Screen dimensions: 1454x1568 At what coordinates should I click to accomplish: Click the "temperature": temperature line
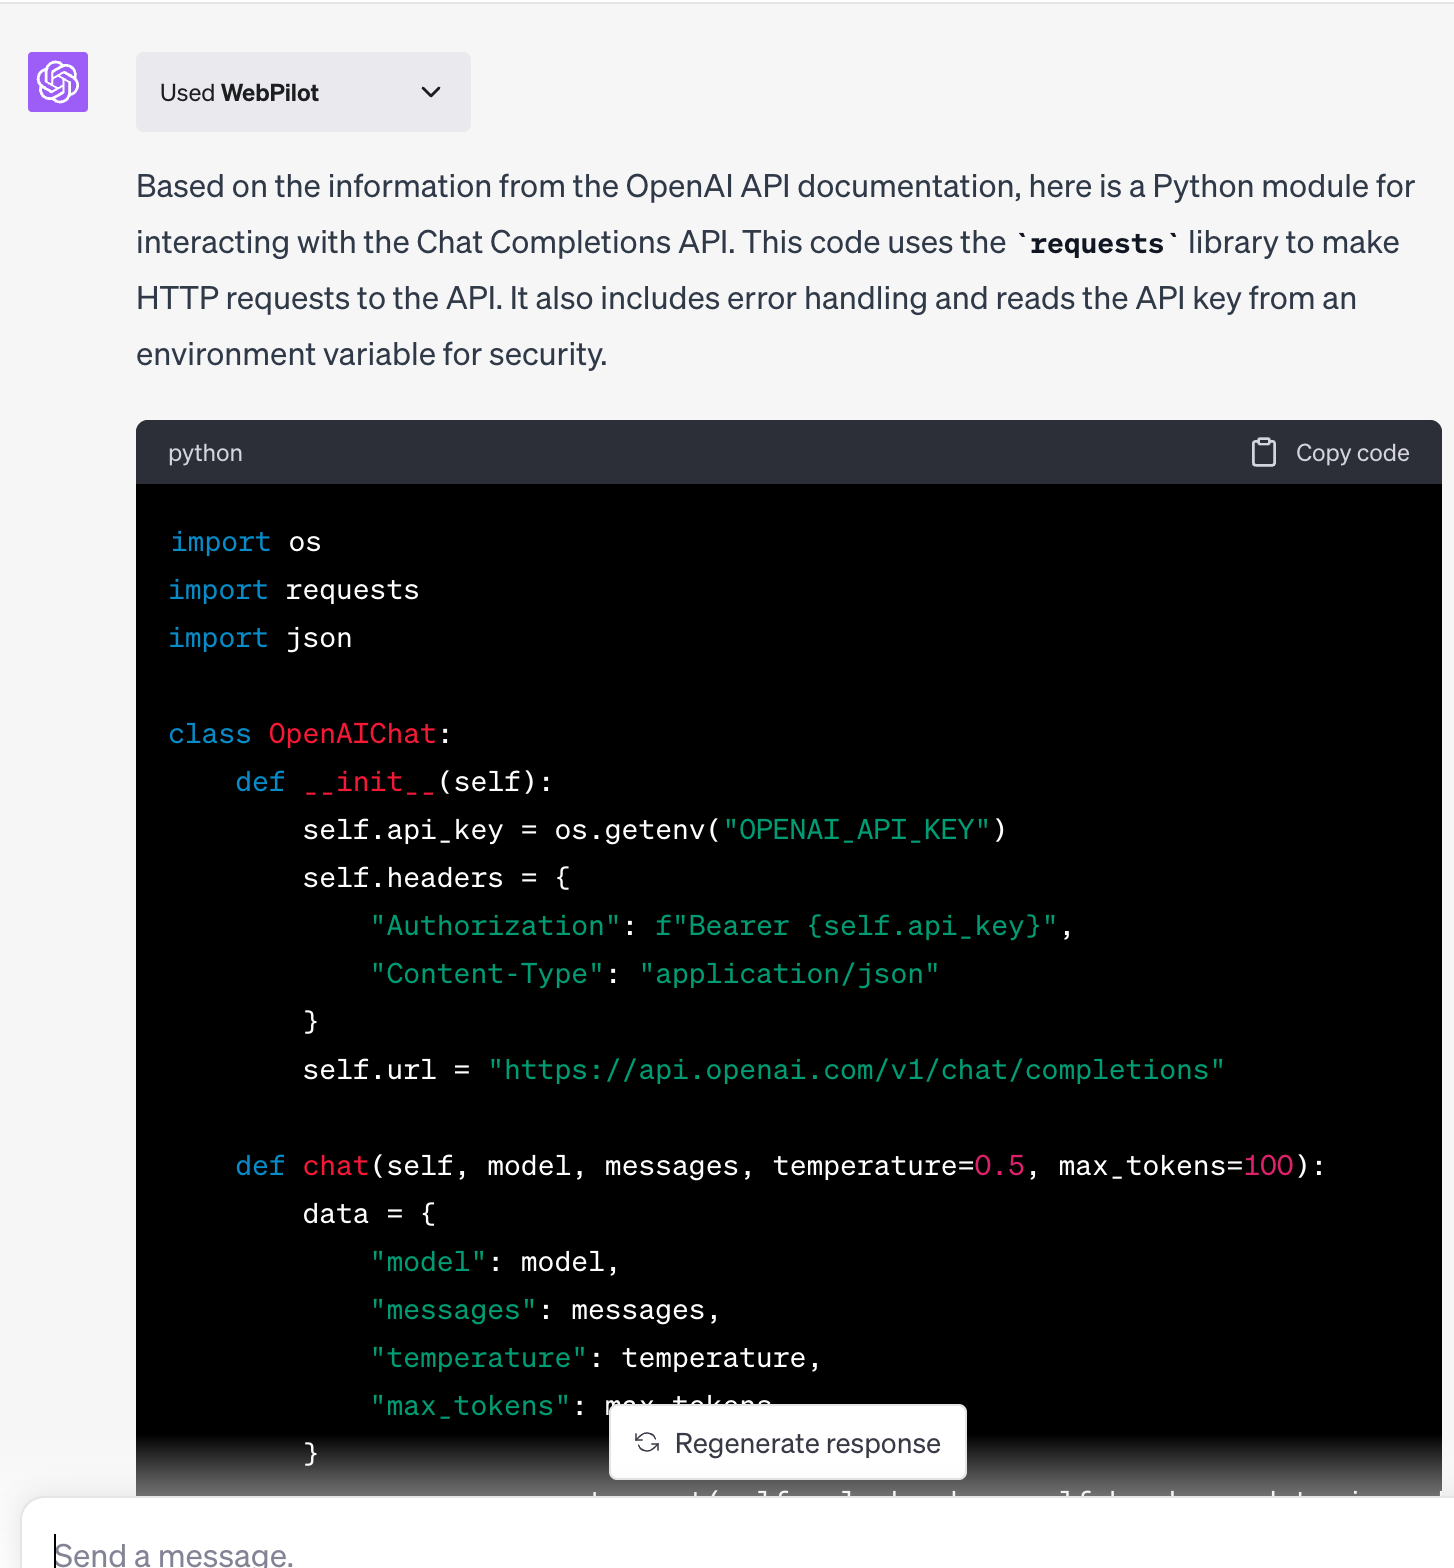point(596,1358)
